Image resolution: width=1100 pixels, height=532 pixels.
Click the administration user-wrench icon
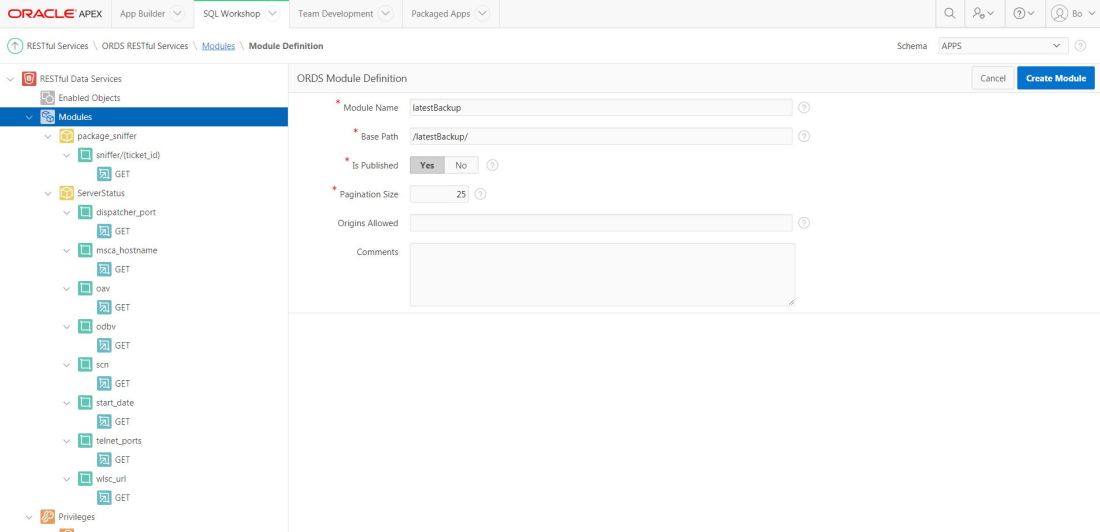pyautogui.click(x=983, y=14)
